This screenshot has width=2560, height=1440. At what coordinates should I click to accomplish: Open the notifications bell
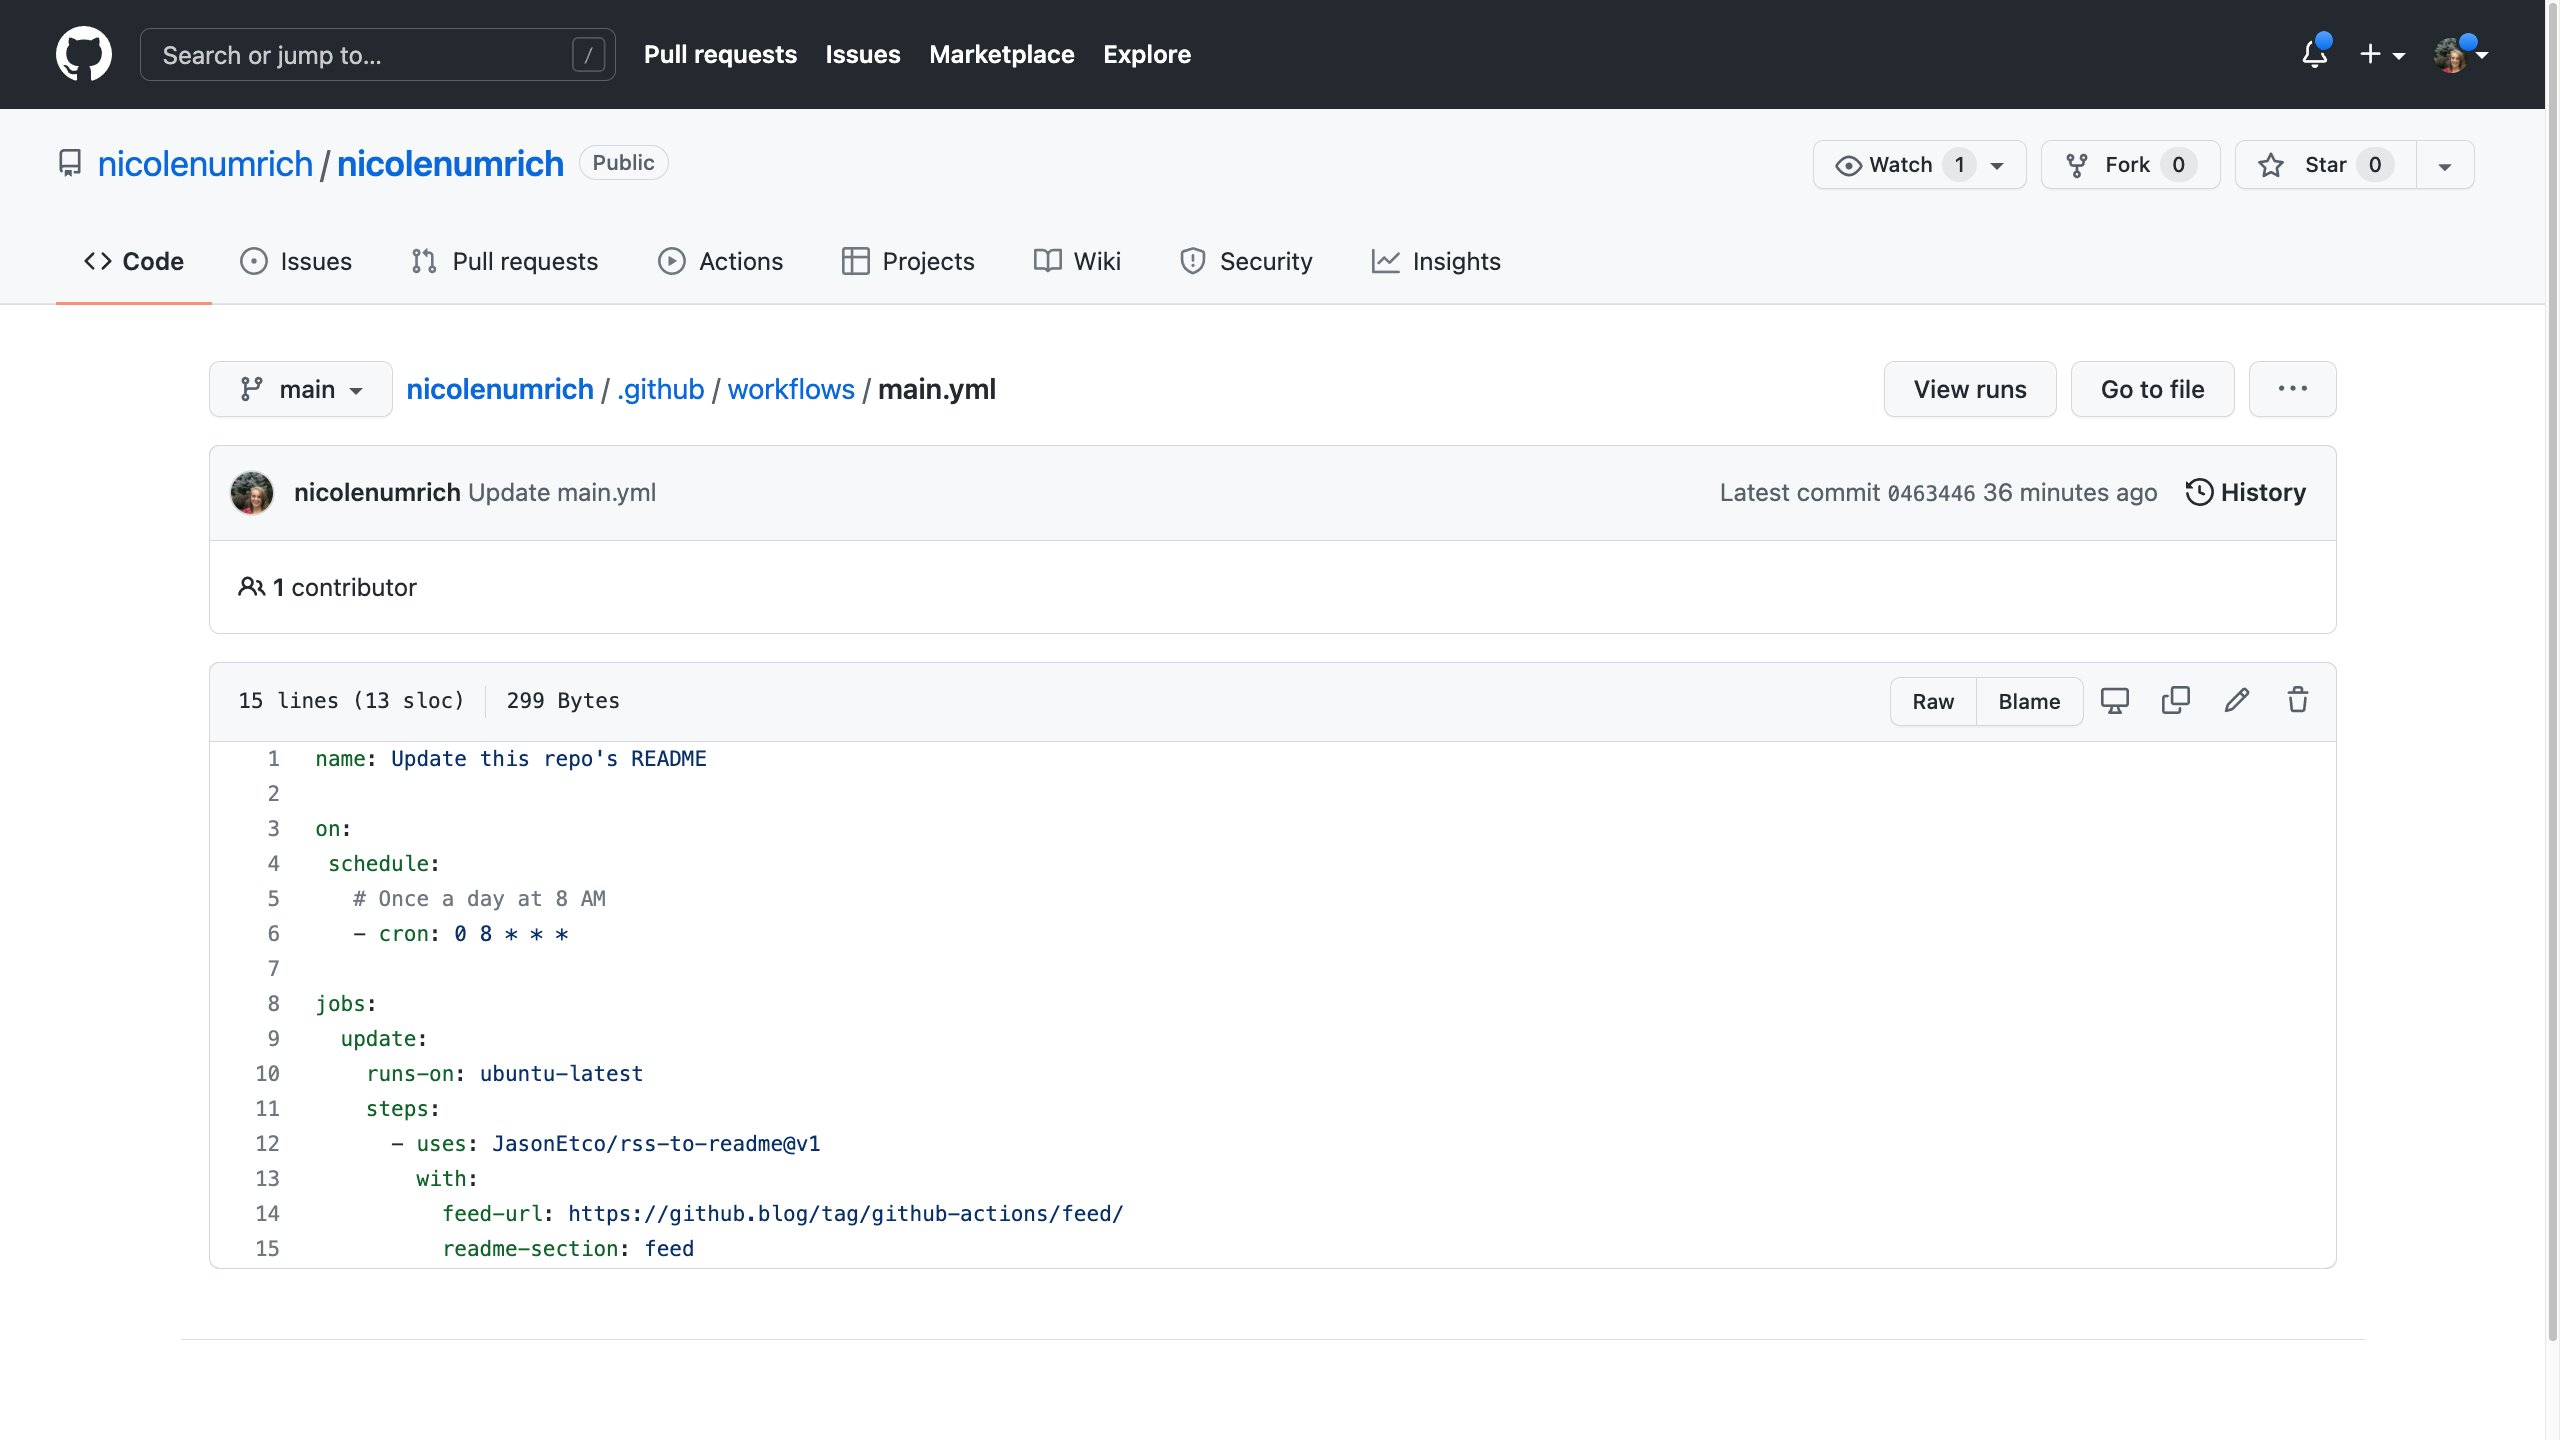tap(2314, 54)
